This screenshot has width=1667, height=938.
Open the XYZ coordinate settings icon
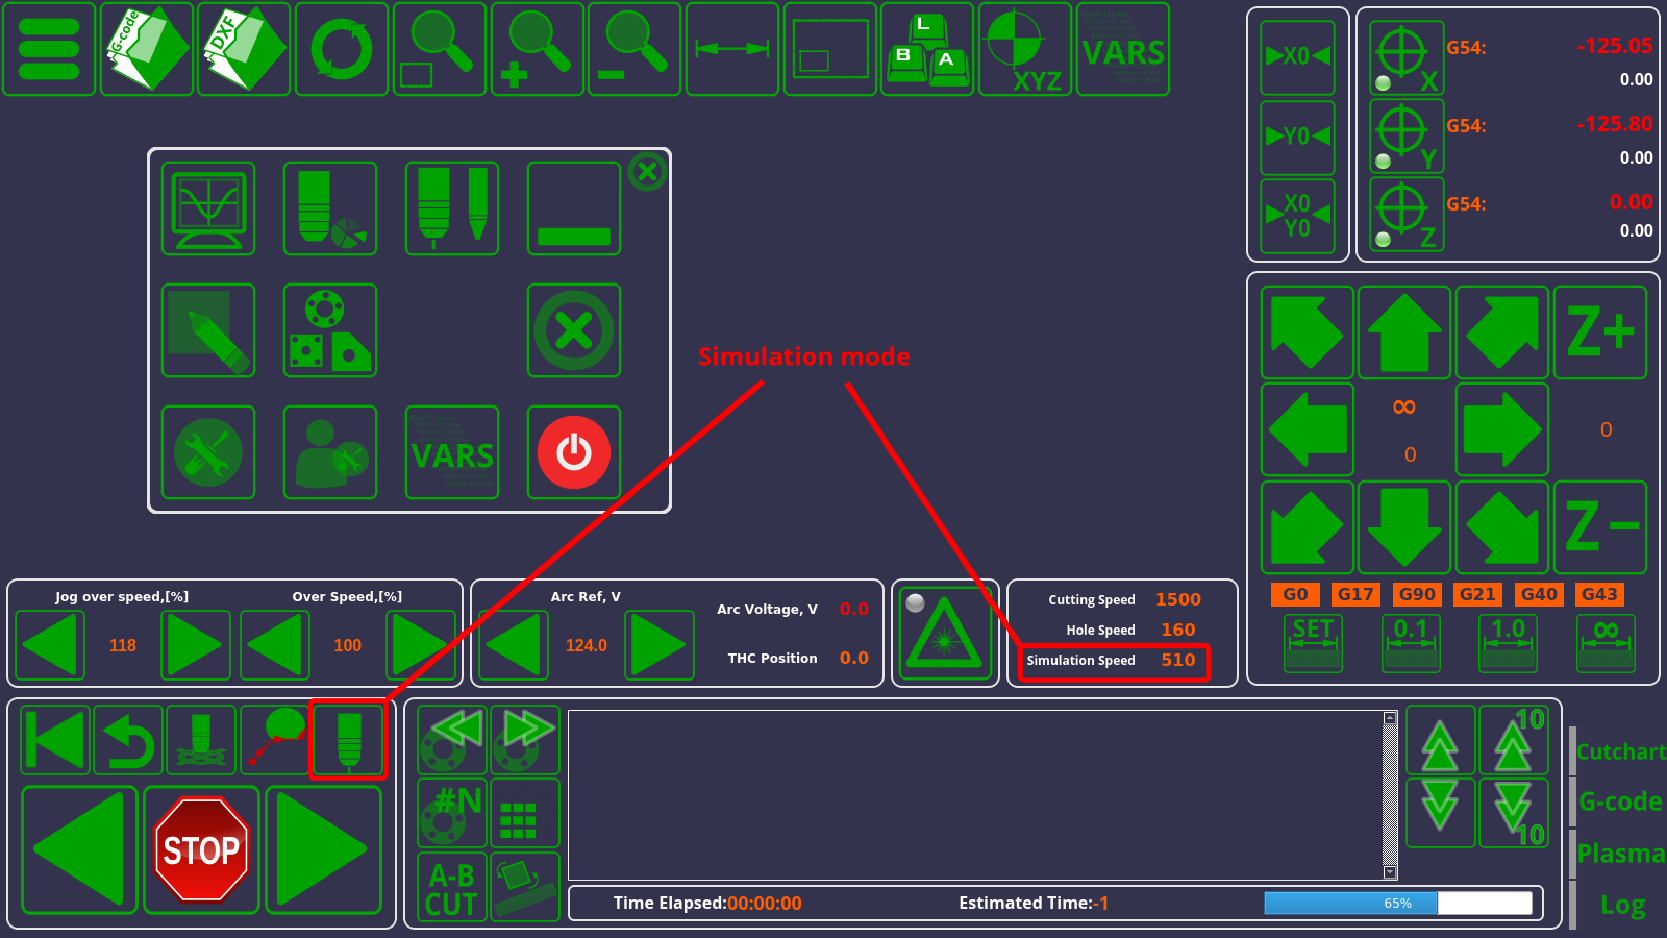click(1024, 49)
